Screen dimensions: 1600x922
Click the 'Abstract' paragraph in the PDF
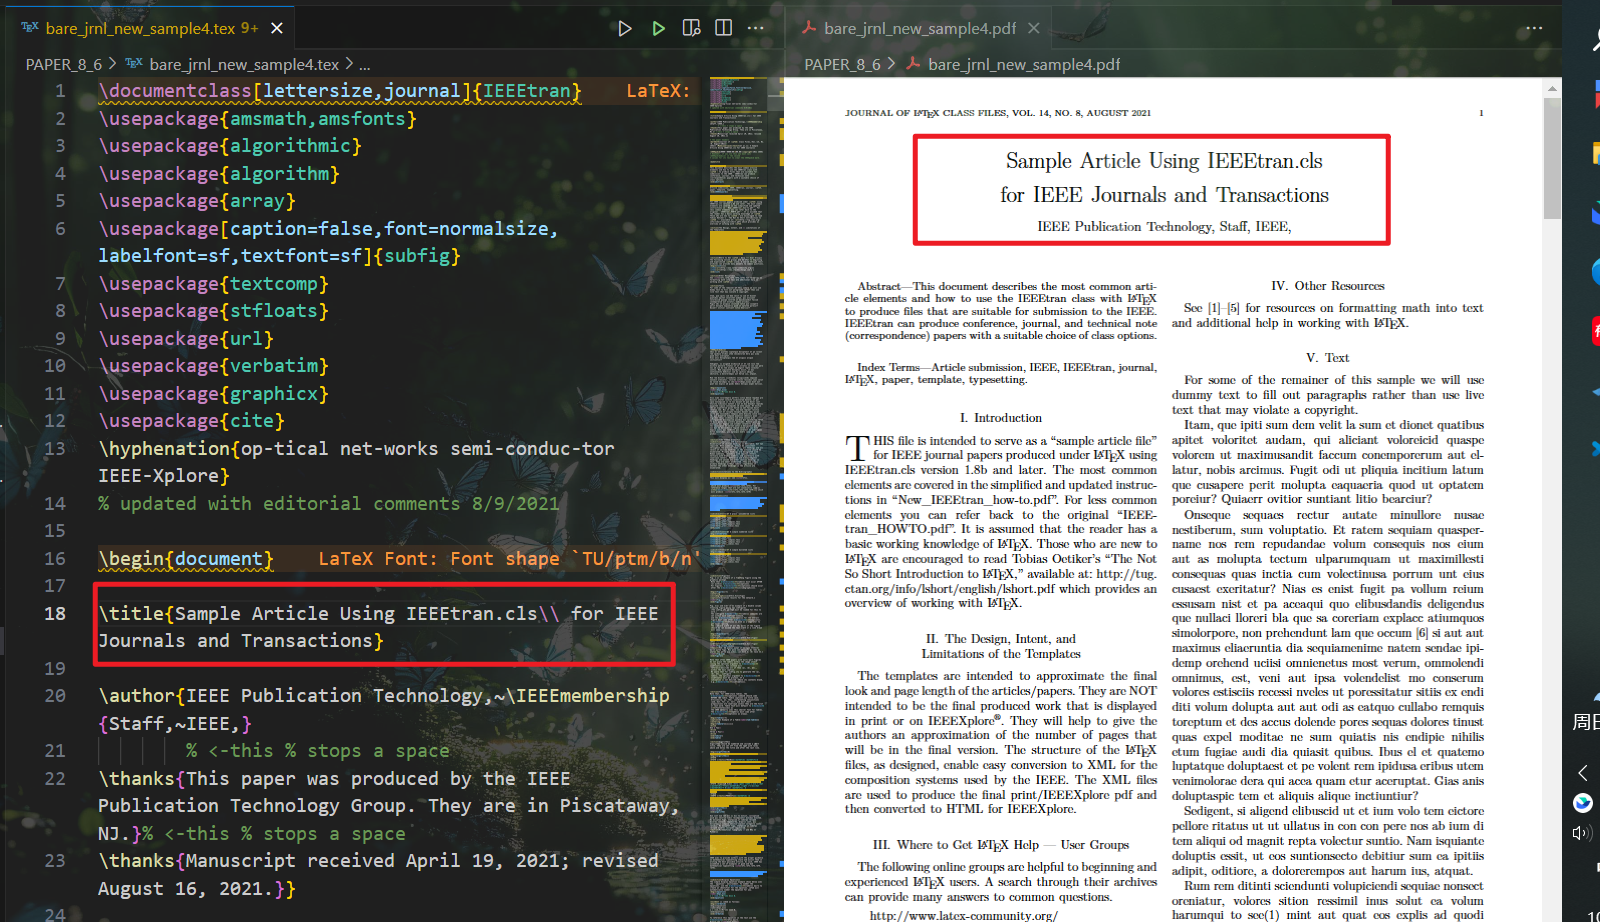click(1000, 311)
